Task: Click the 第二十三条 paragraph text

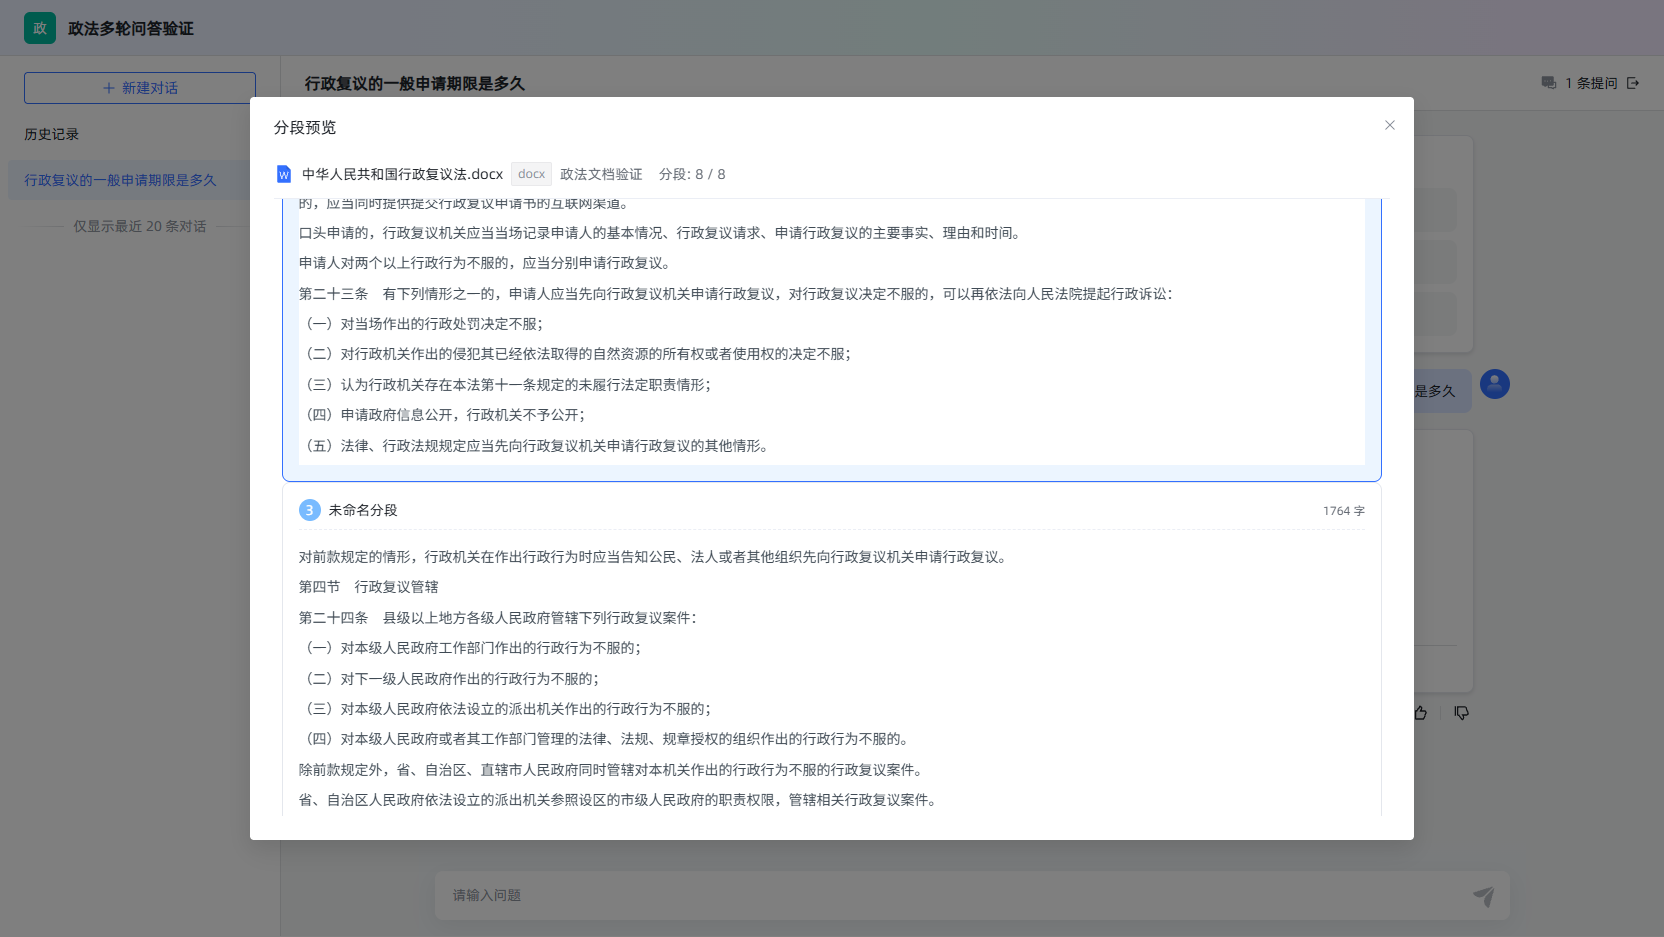Action: (x=735, y=294)
